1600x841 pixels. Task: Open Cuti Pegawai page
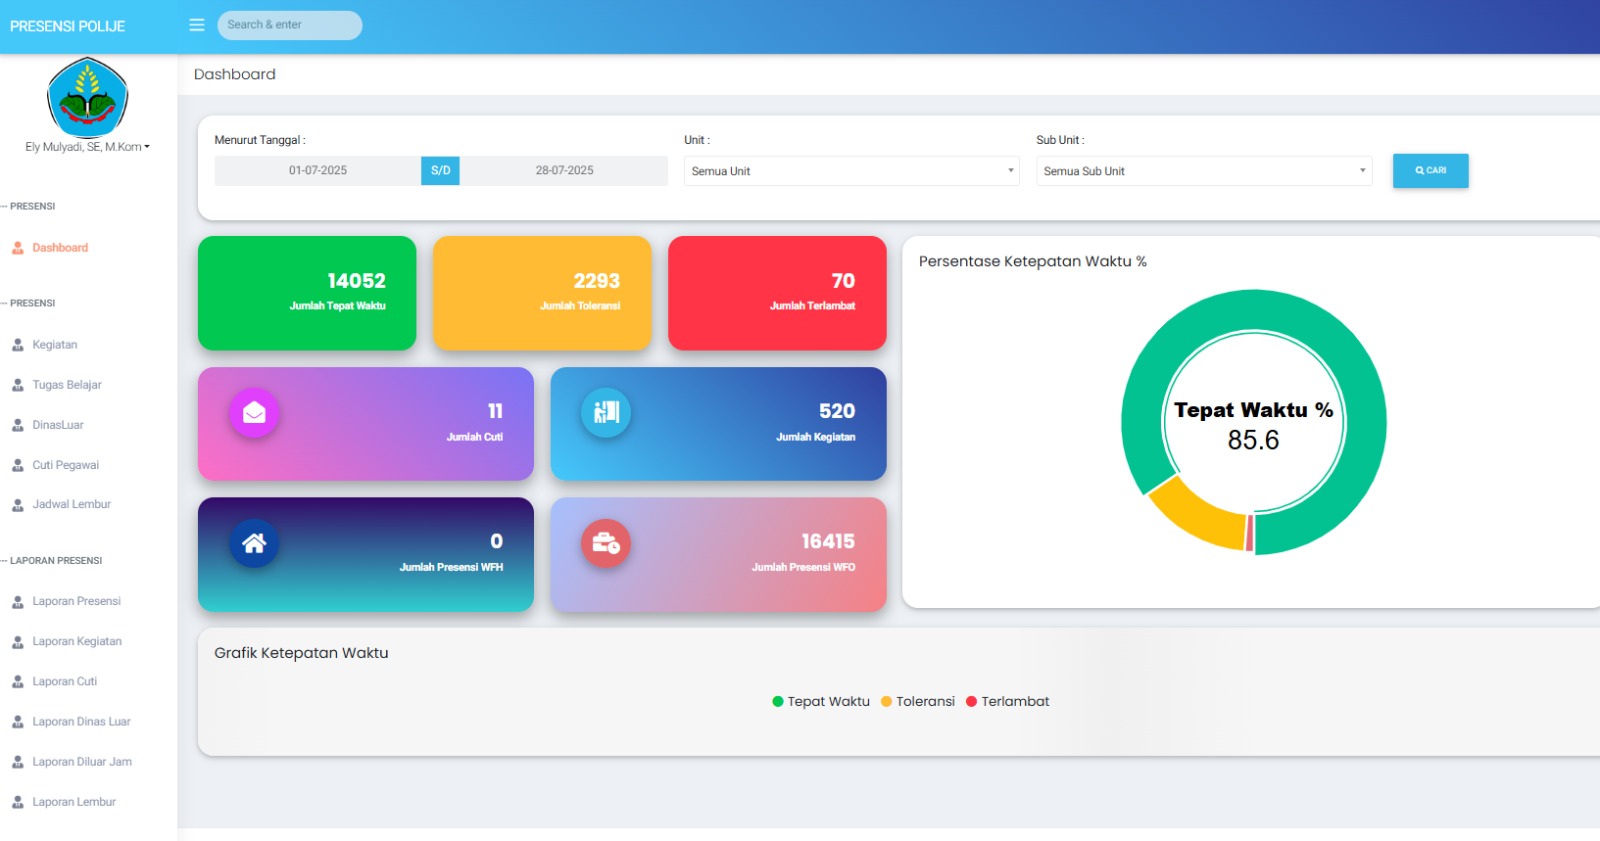66,465
